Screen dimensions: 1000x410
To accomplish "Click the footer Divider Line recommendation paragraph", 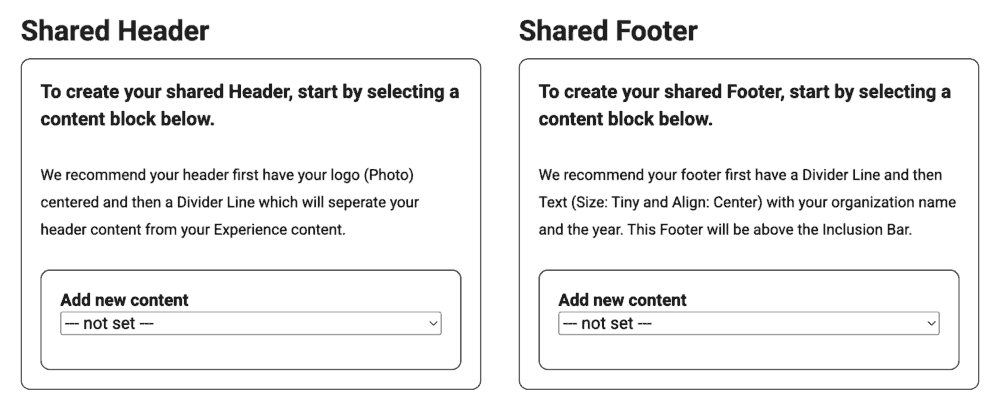I will coord(746,202).
